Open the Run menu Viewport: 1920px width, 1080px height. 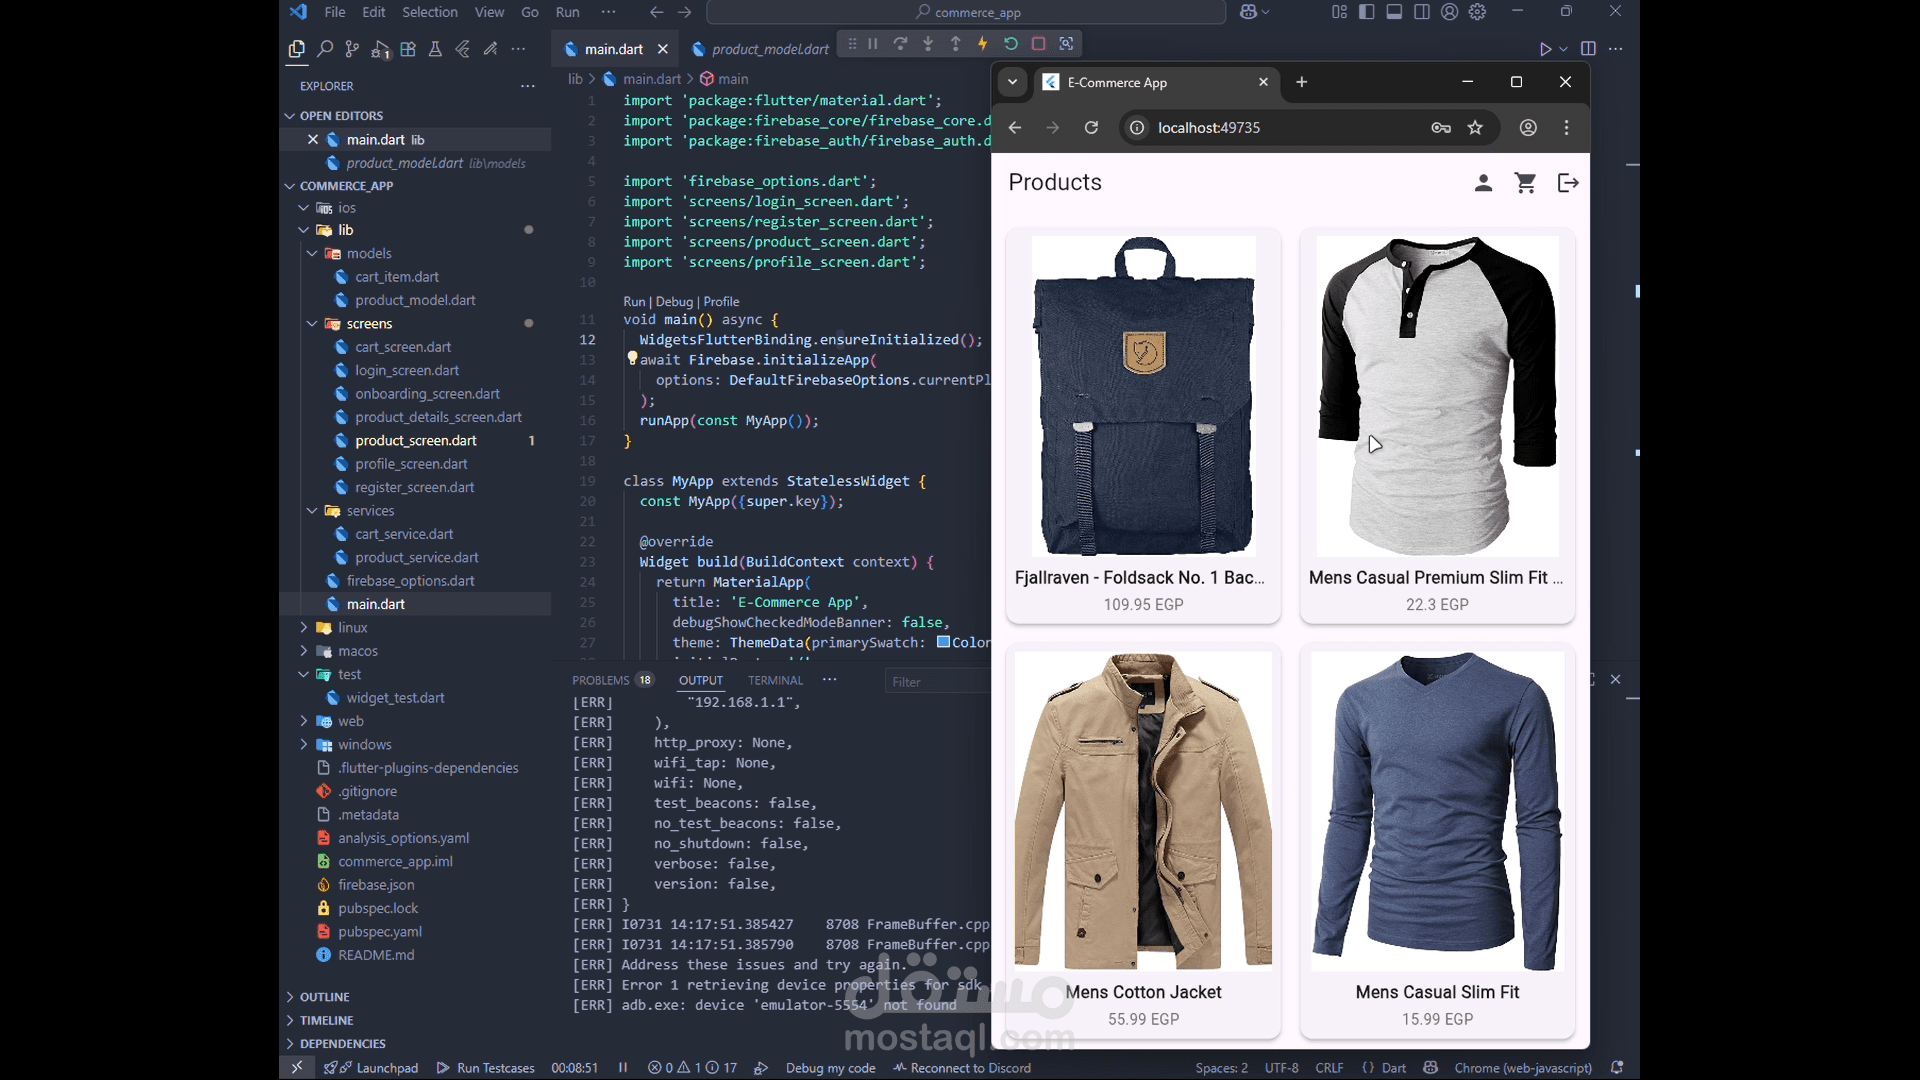click(567, 12)
